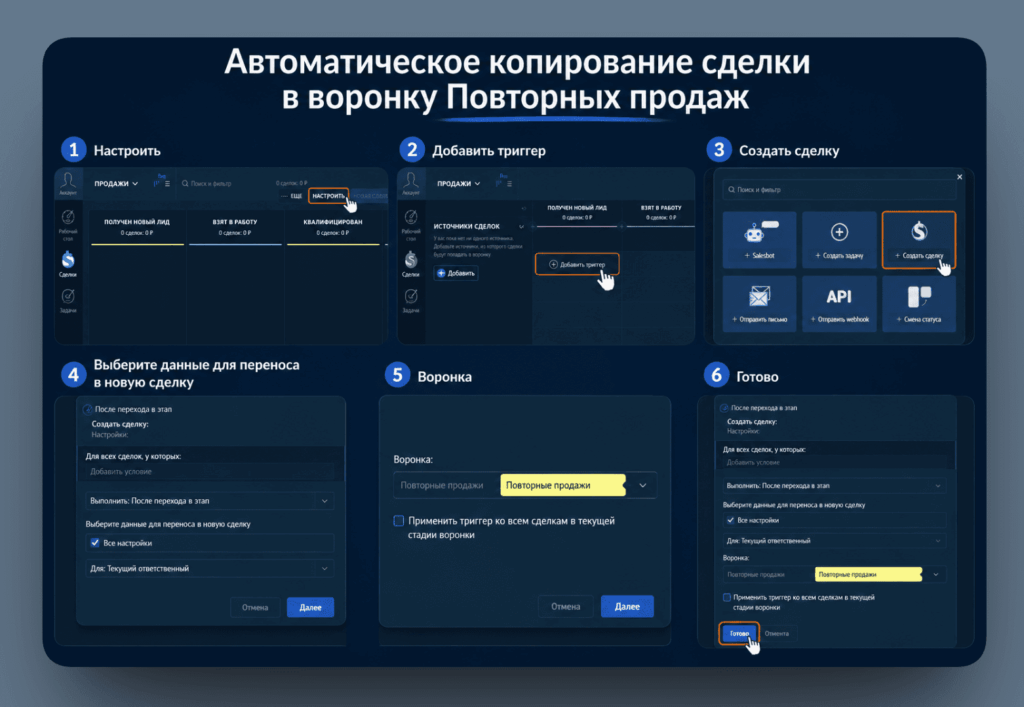Choose the Создать задачу plus tile

tap(839, 240)
